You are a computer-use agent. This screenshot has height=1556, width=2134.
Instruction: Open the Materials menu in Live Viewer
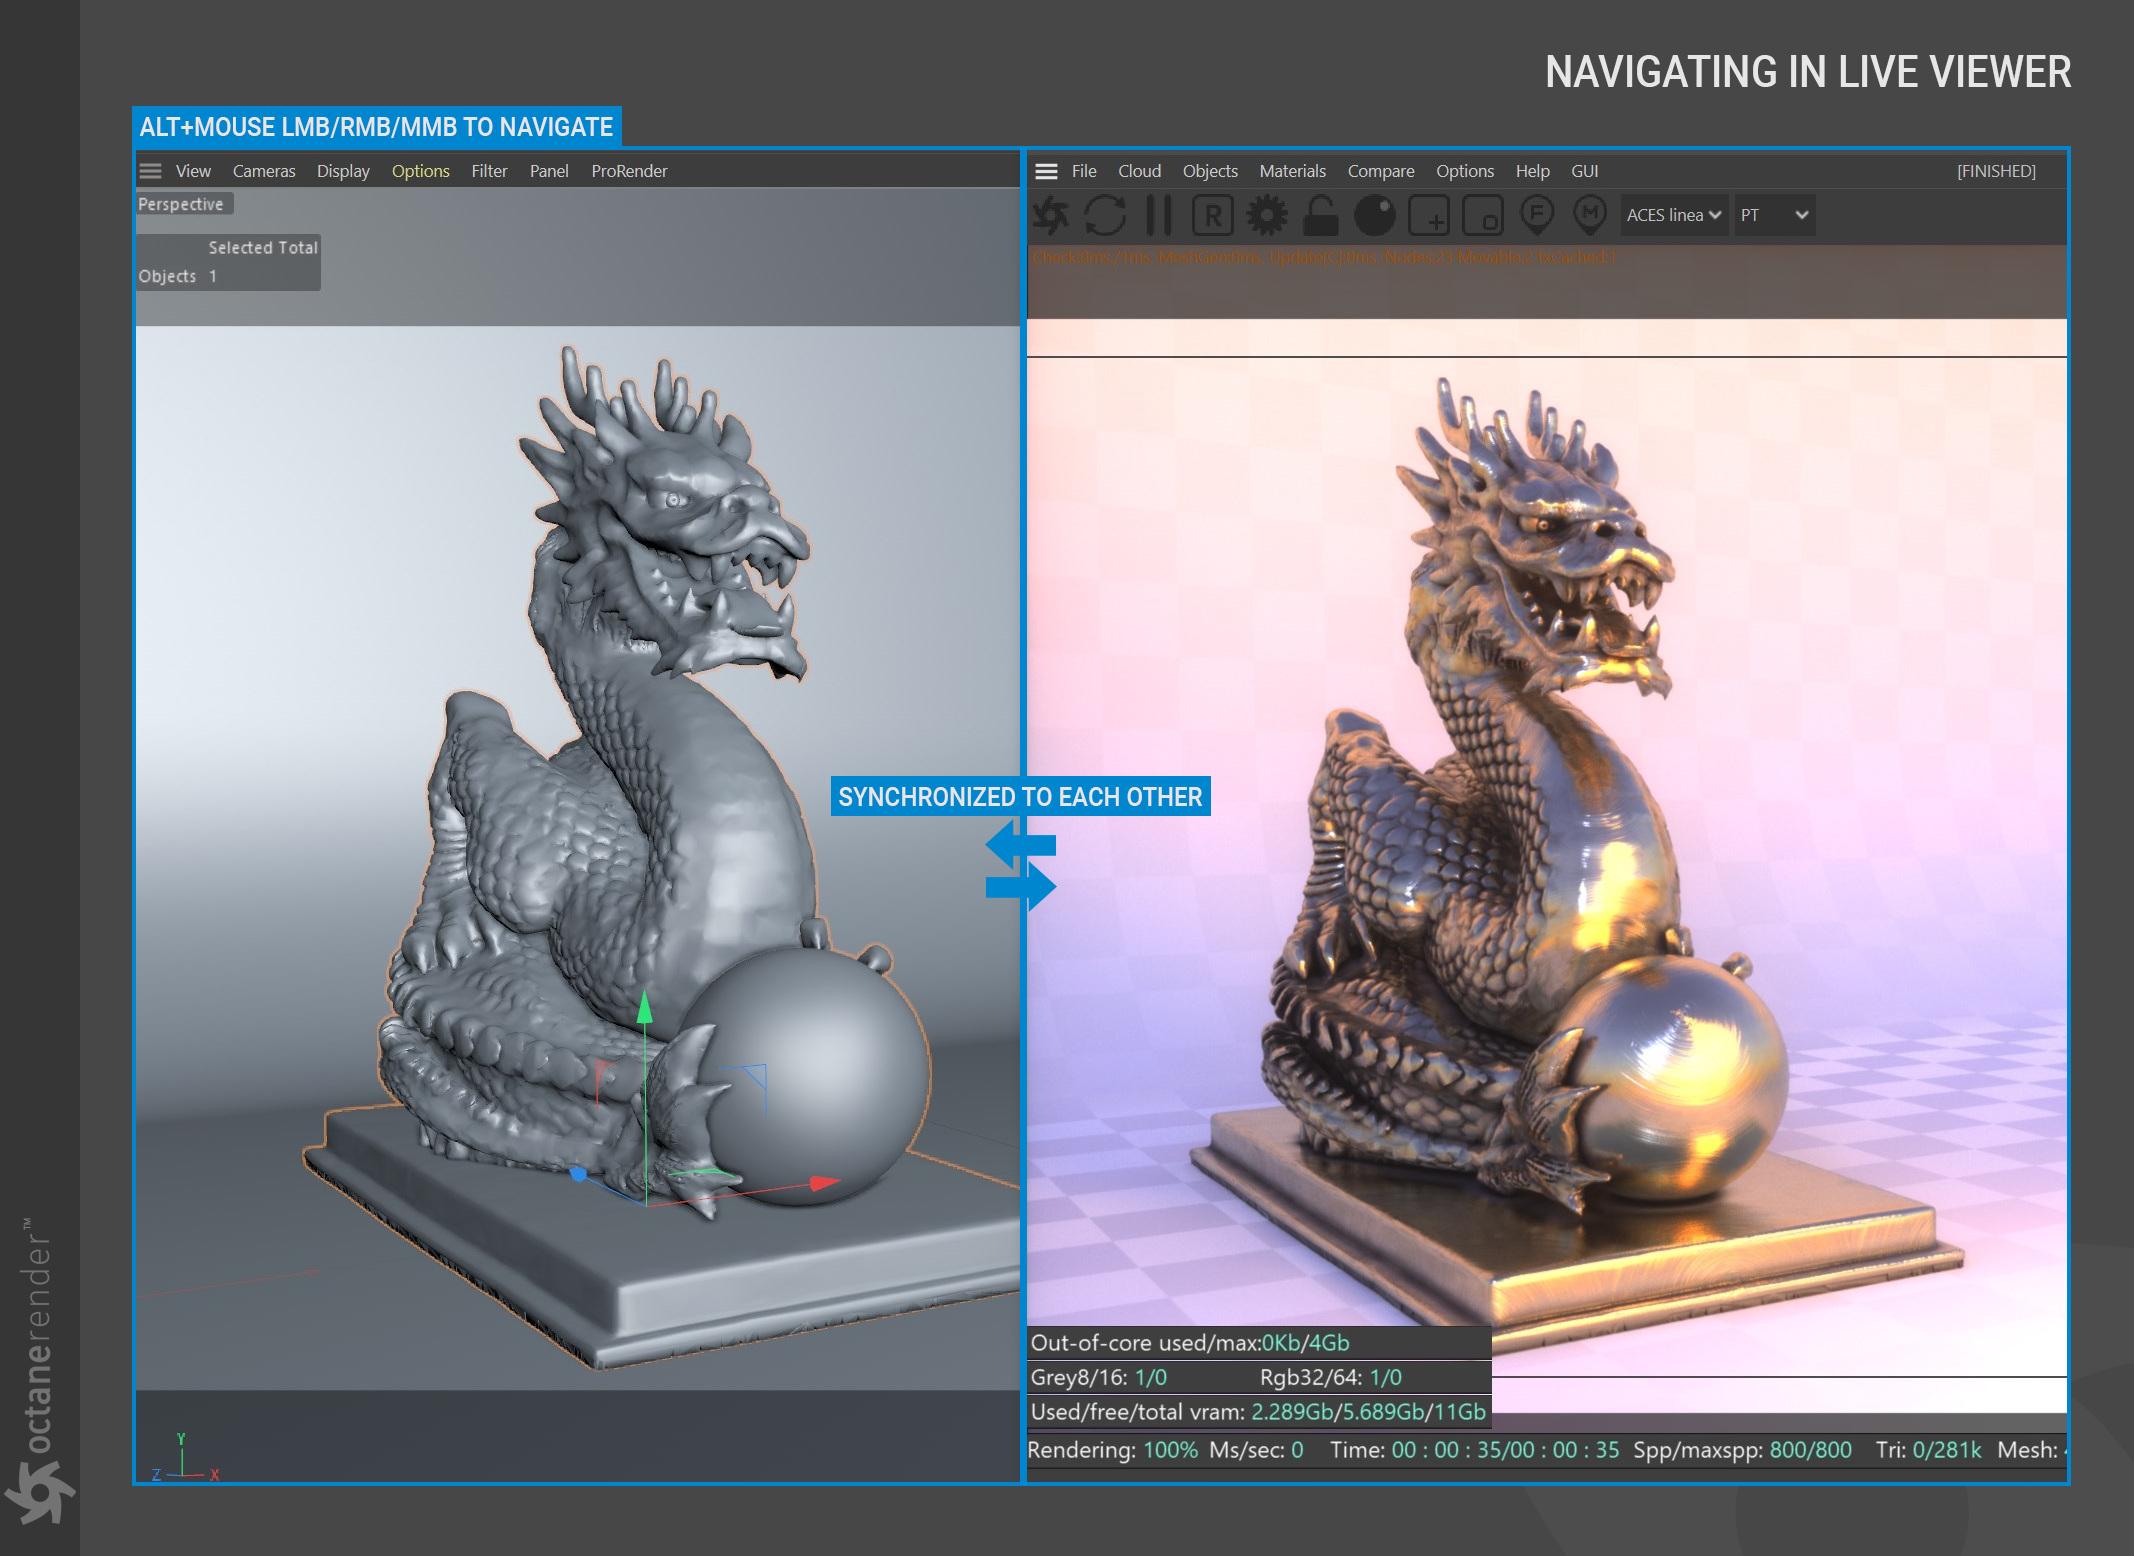pos(1292,171)
